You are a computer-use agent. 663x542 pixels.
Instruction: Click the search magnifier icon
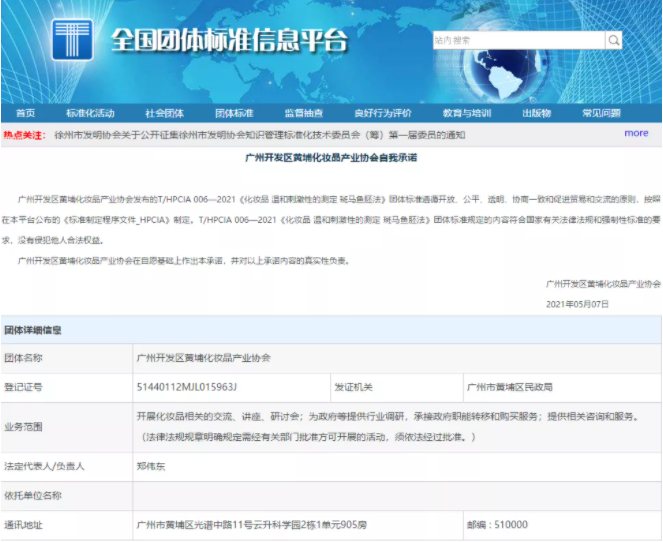[x=614, y=41]
